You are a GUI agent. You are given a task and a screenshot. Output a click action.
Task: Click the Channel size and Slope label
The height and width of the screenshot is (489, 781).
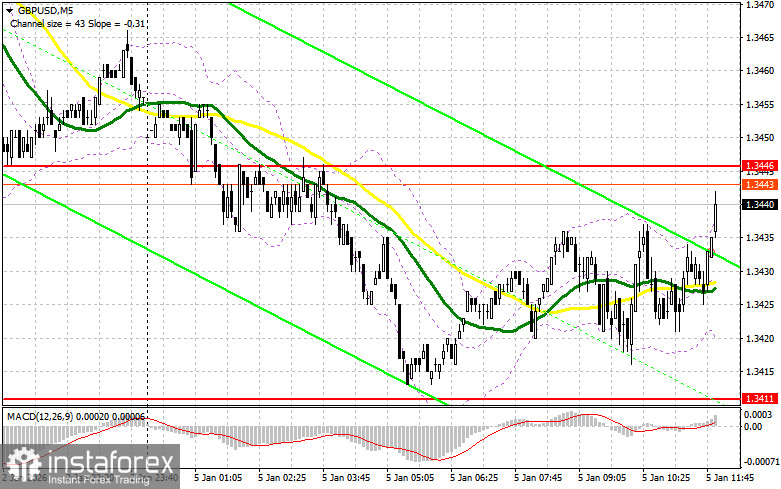click(x=78, y=23)
